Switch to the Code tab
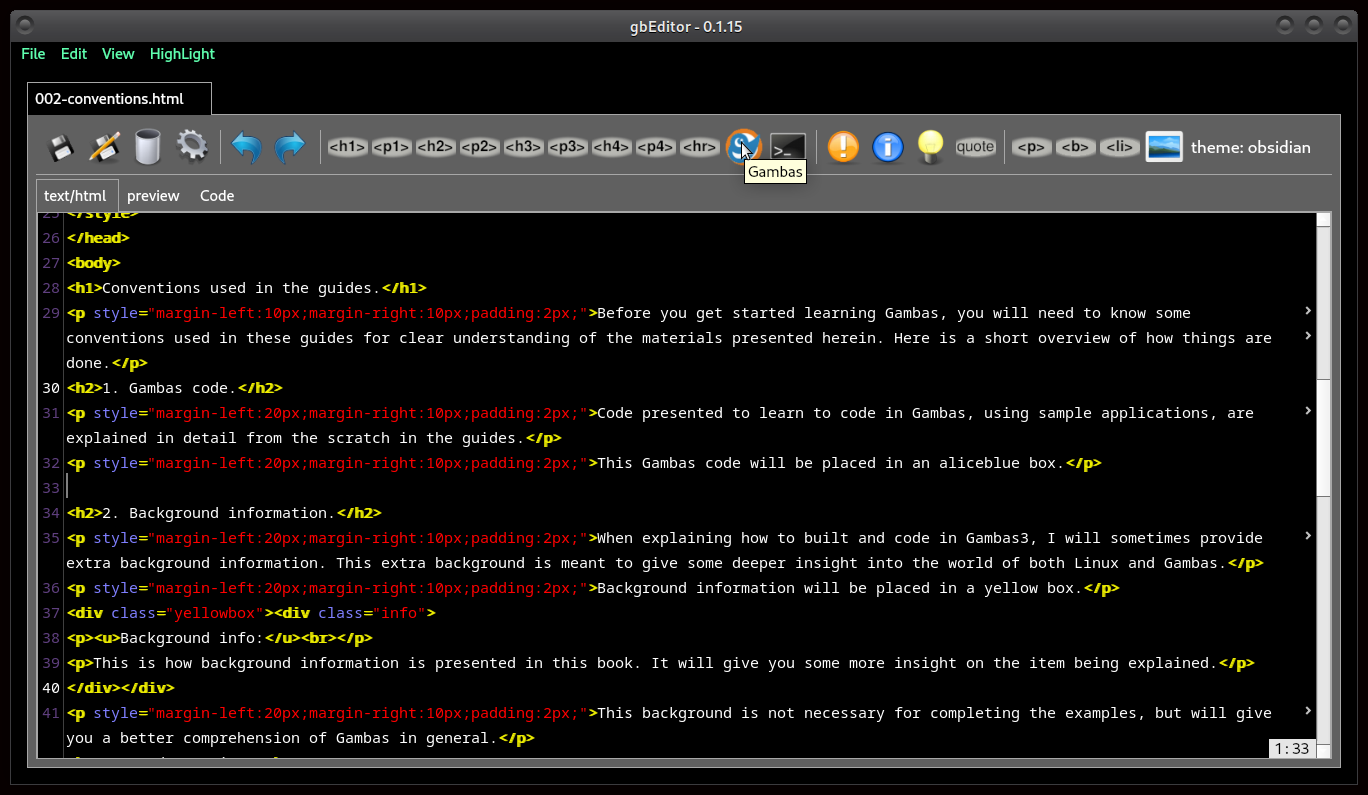Image resolution: width=1368 pixels, height=795 pixels. [217, 196]
